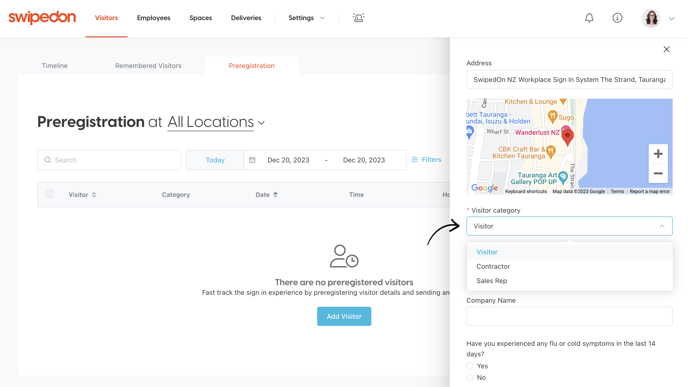The width and height of the screenshot is (688, 387).
Task: Select Yes for flu symptoms
Action: click(x=470, y=366)
